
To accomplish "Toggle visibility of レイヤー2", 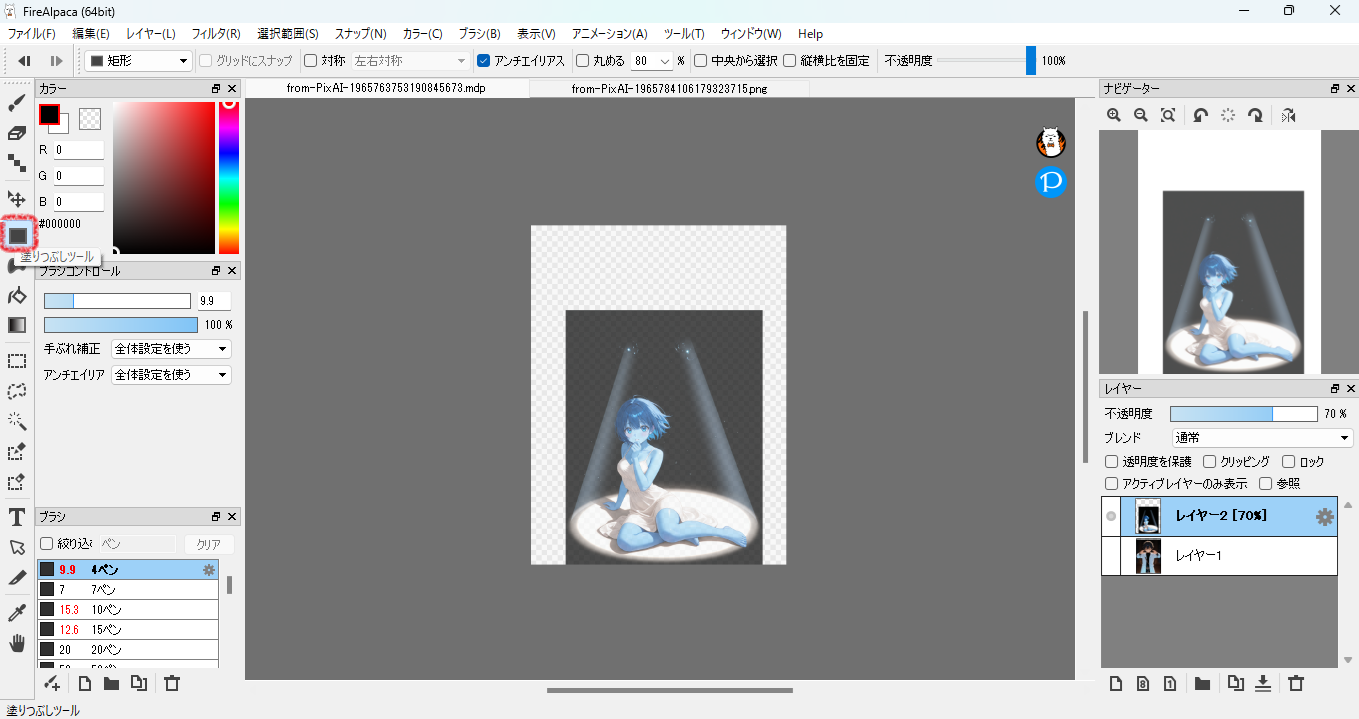I will click(x=1111, y=517).
